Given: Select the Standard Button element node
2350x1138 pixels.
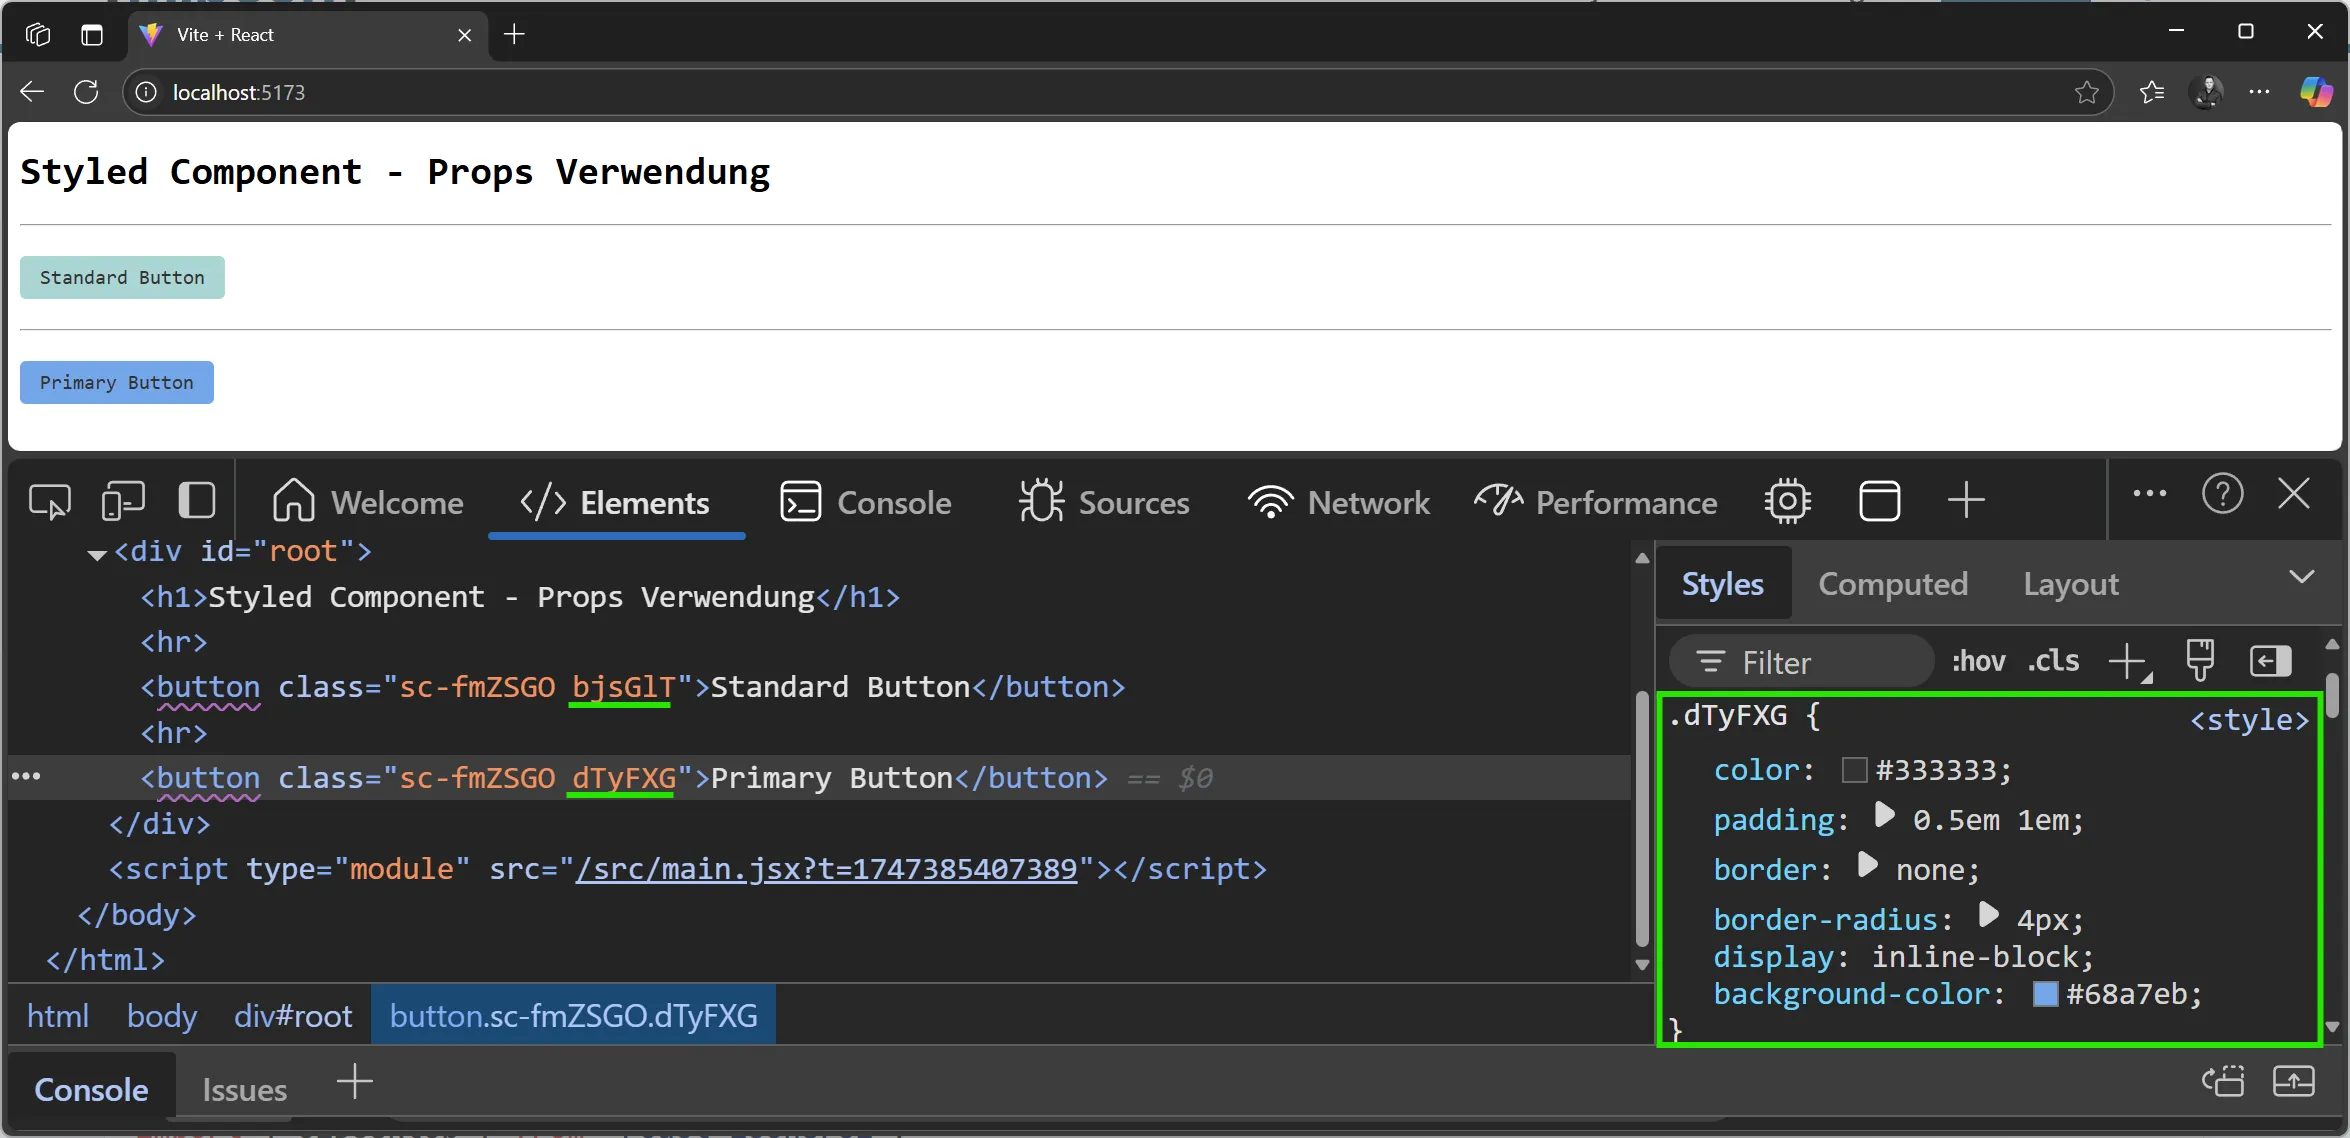Looking at the screenshot, I should [x=632, y=687].
